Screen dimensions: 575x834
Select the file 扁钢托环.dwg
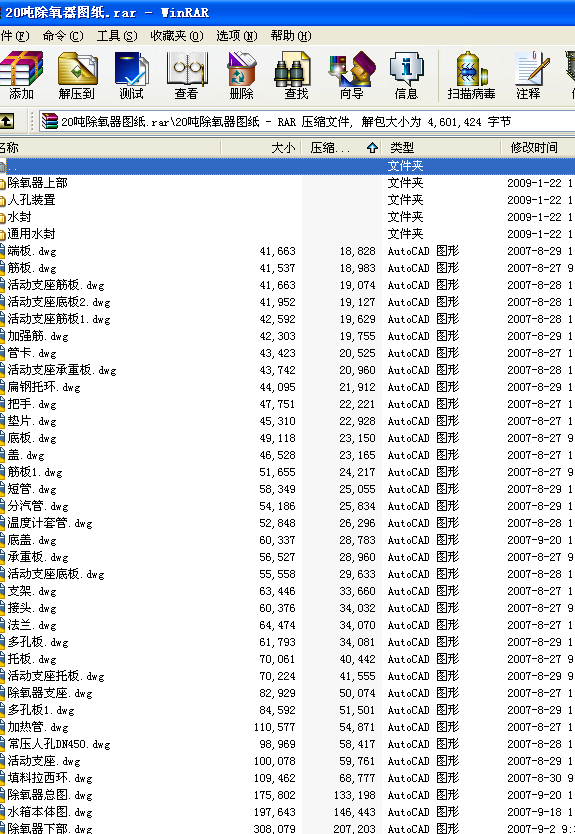pos(44,387)
